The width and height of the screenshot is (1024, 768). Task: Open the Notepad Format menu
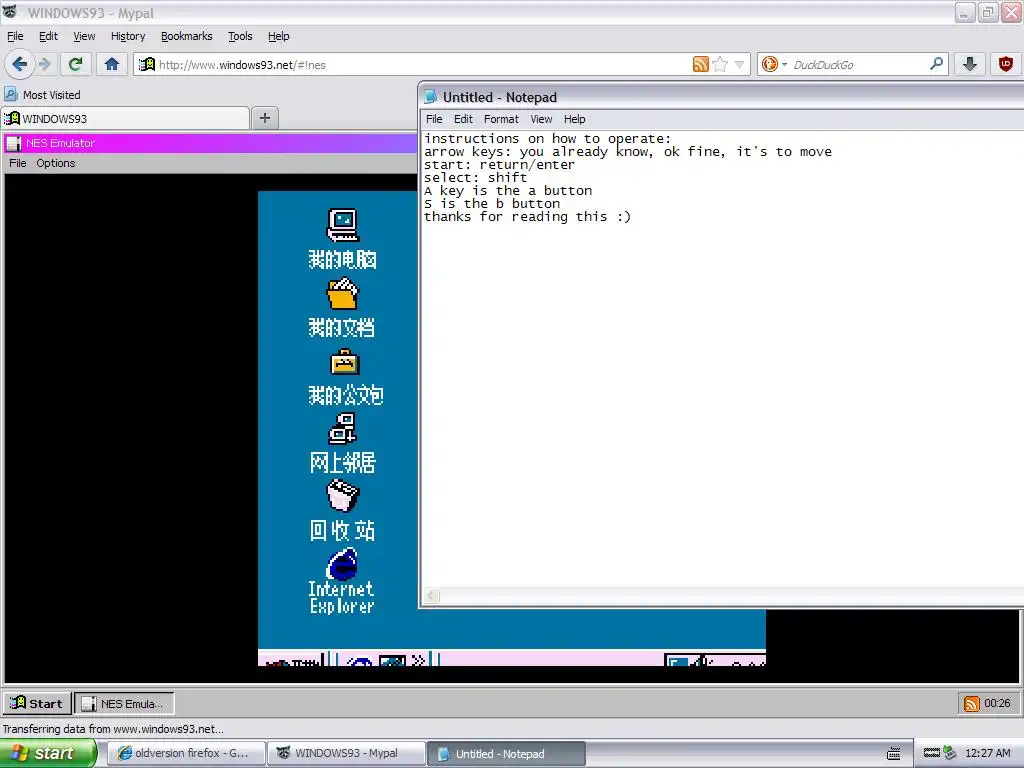pyautogui.click(x=501, y=119)
